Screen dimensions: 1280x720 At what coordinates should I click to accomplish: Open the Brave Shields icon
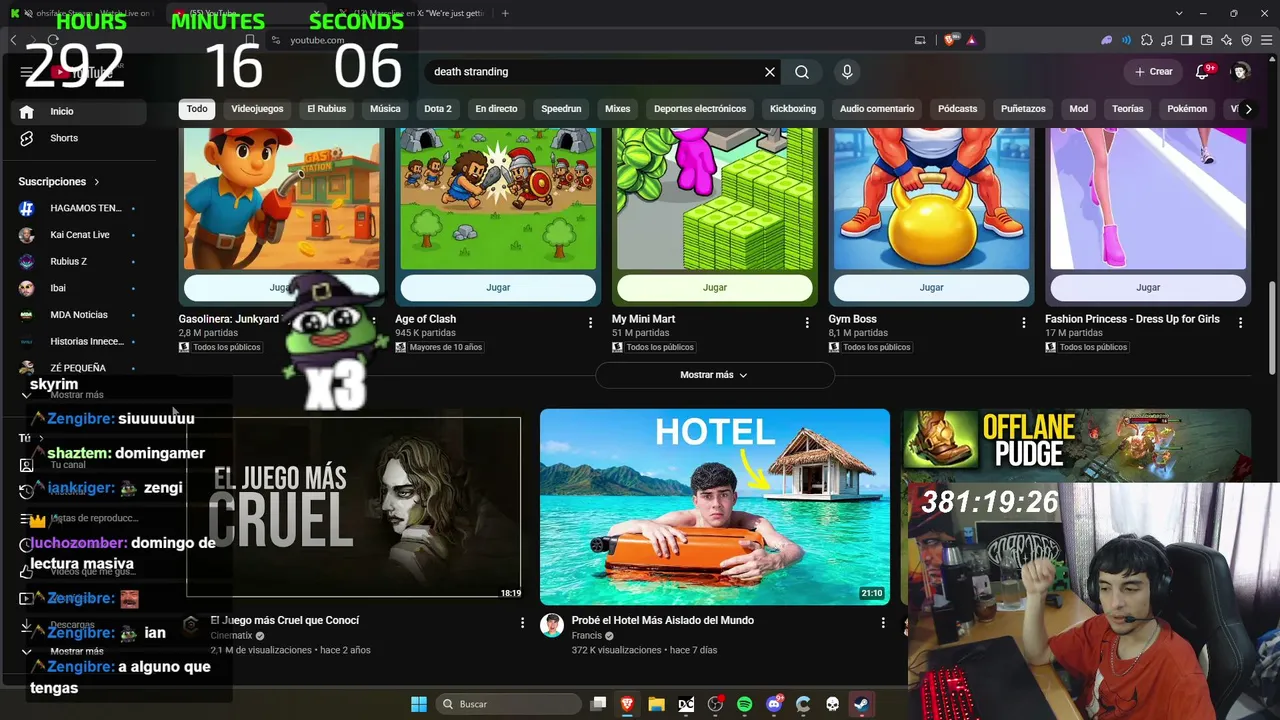pos(949,40)
